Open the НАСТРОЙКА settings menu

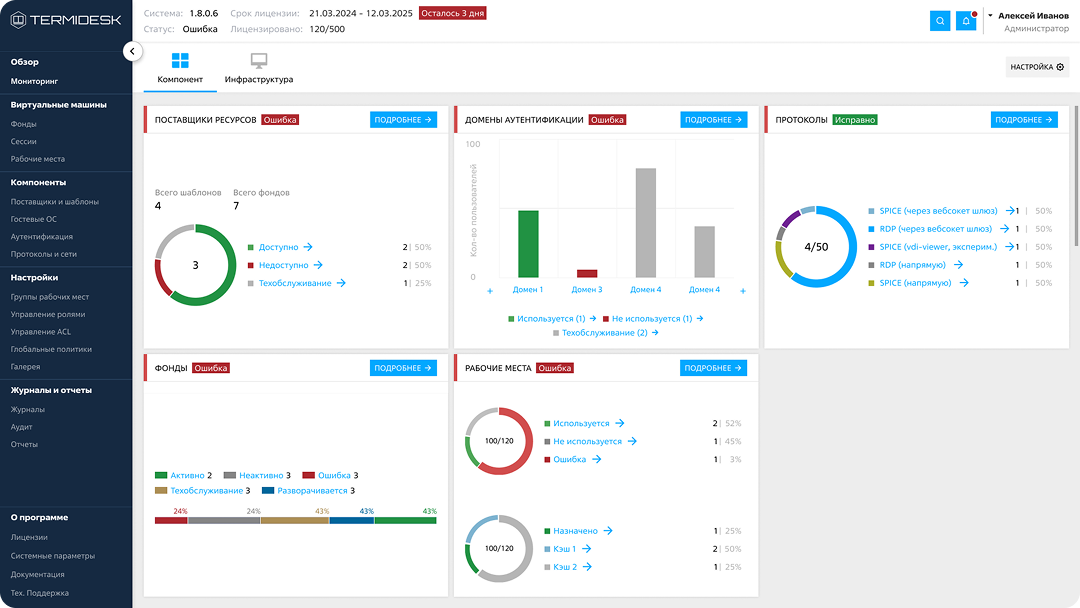tap(1037, 67)
